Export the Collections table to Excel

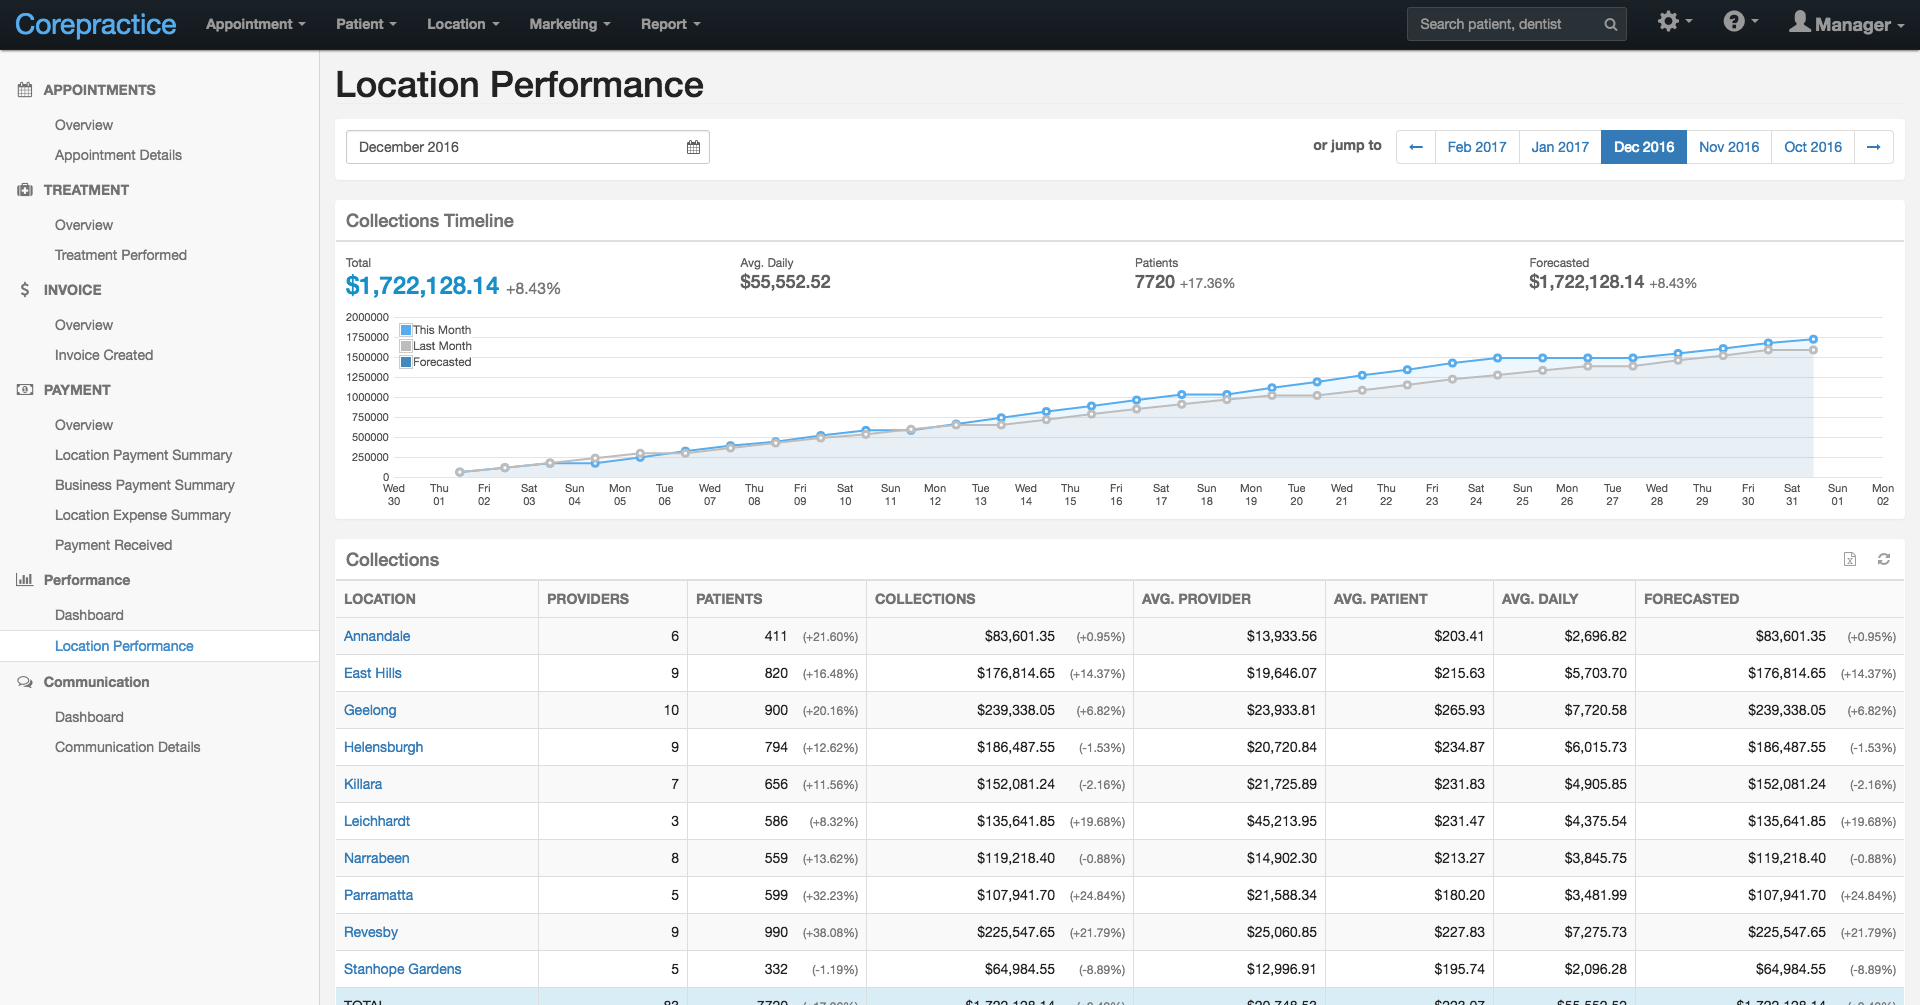point(1849,559)
